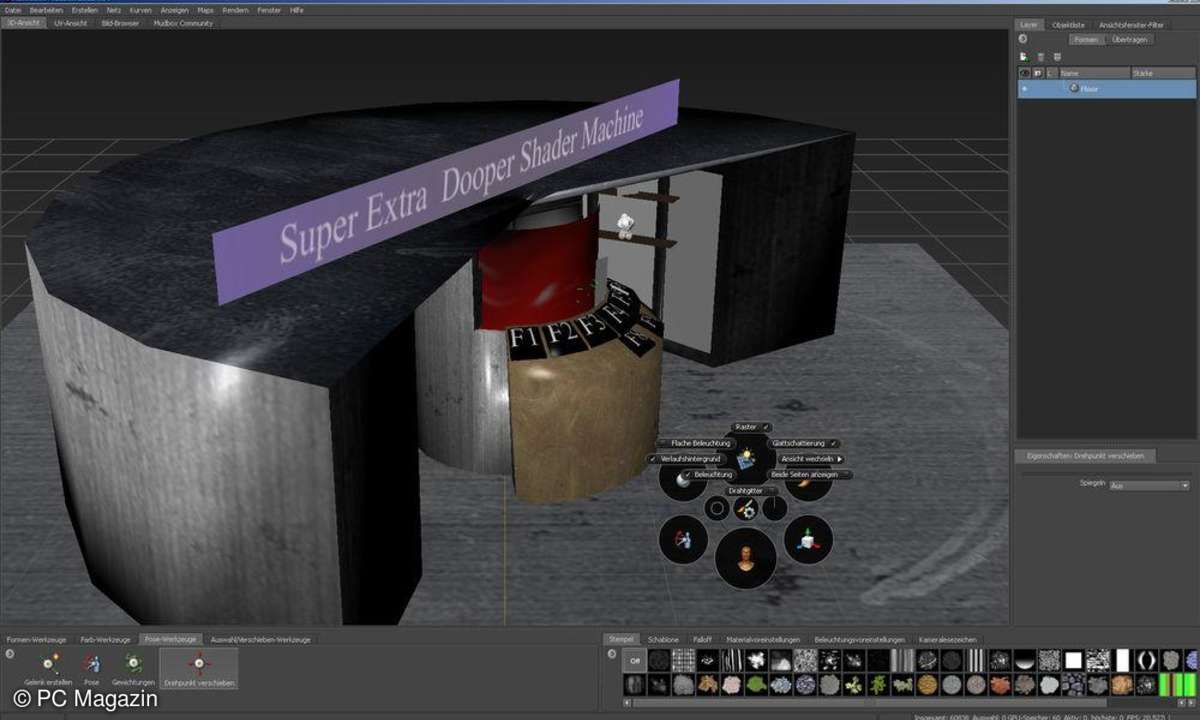Screen dimensions: 1200x720
Task: Select the green striped stamp thumbnail
Action: pos(1170,684)
